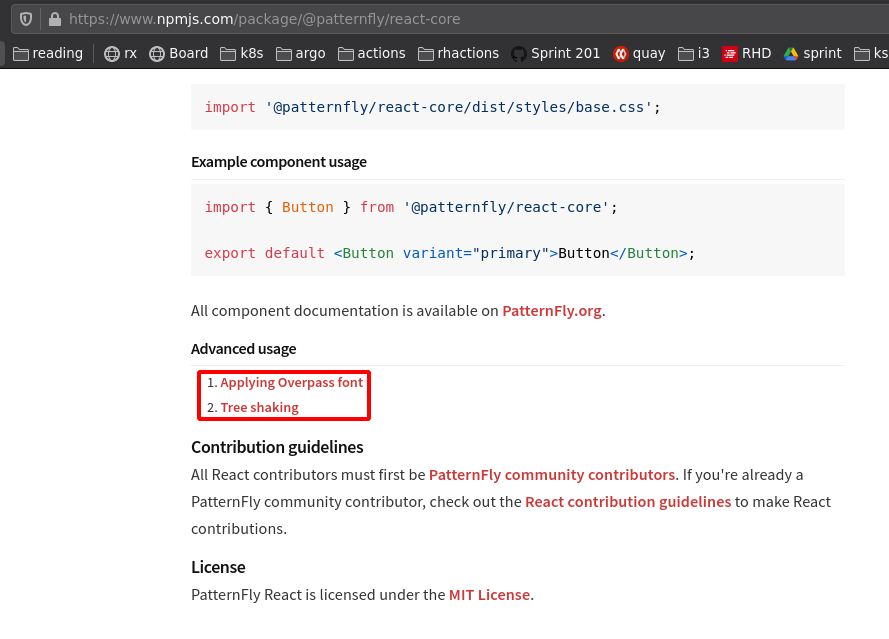Click the Example component usage heading

[x=279, y=162]
